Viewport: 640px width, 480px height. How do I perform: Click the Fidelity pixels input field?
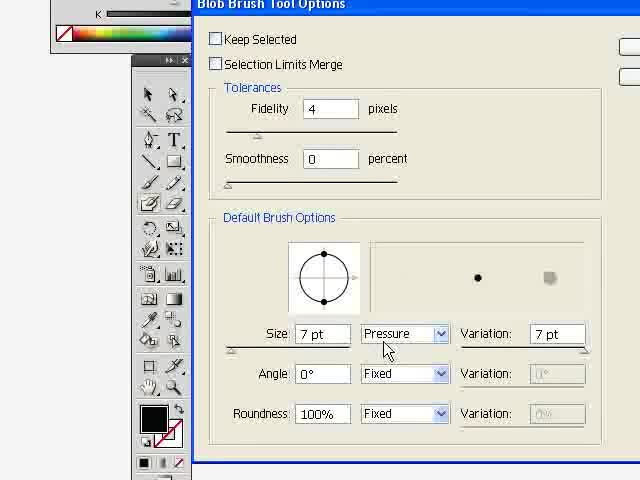click(331, 109)
